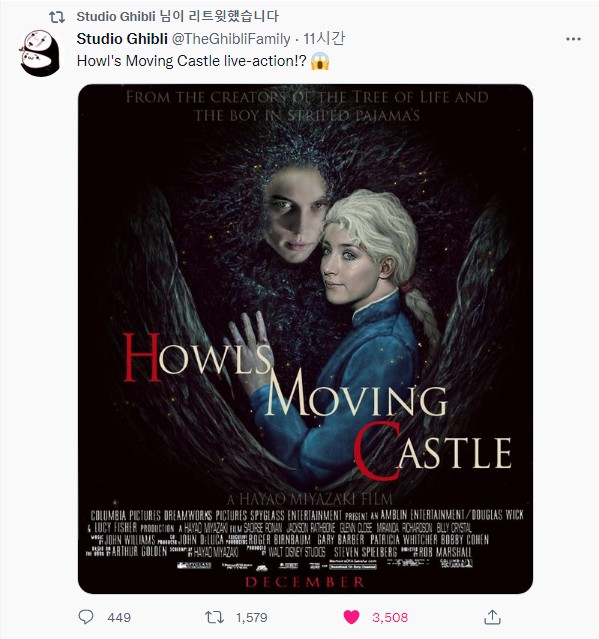
Task: Open the tweet via the 11시간 timestamp
Action: tap(324, 39)
